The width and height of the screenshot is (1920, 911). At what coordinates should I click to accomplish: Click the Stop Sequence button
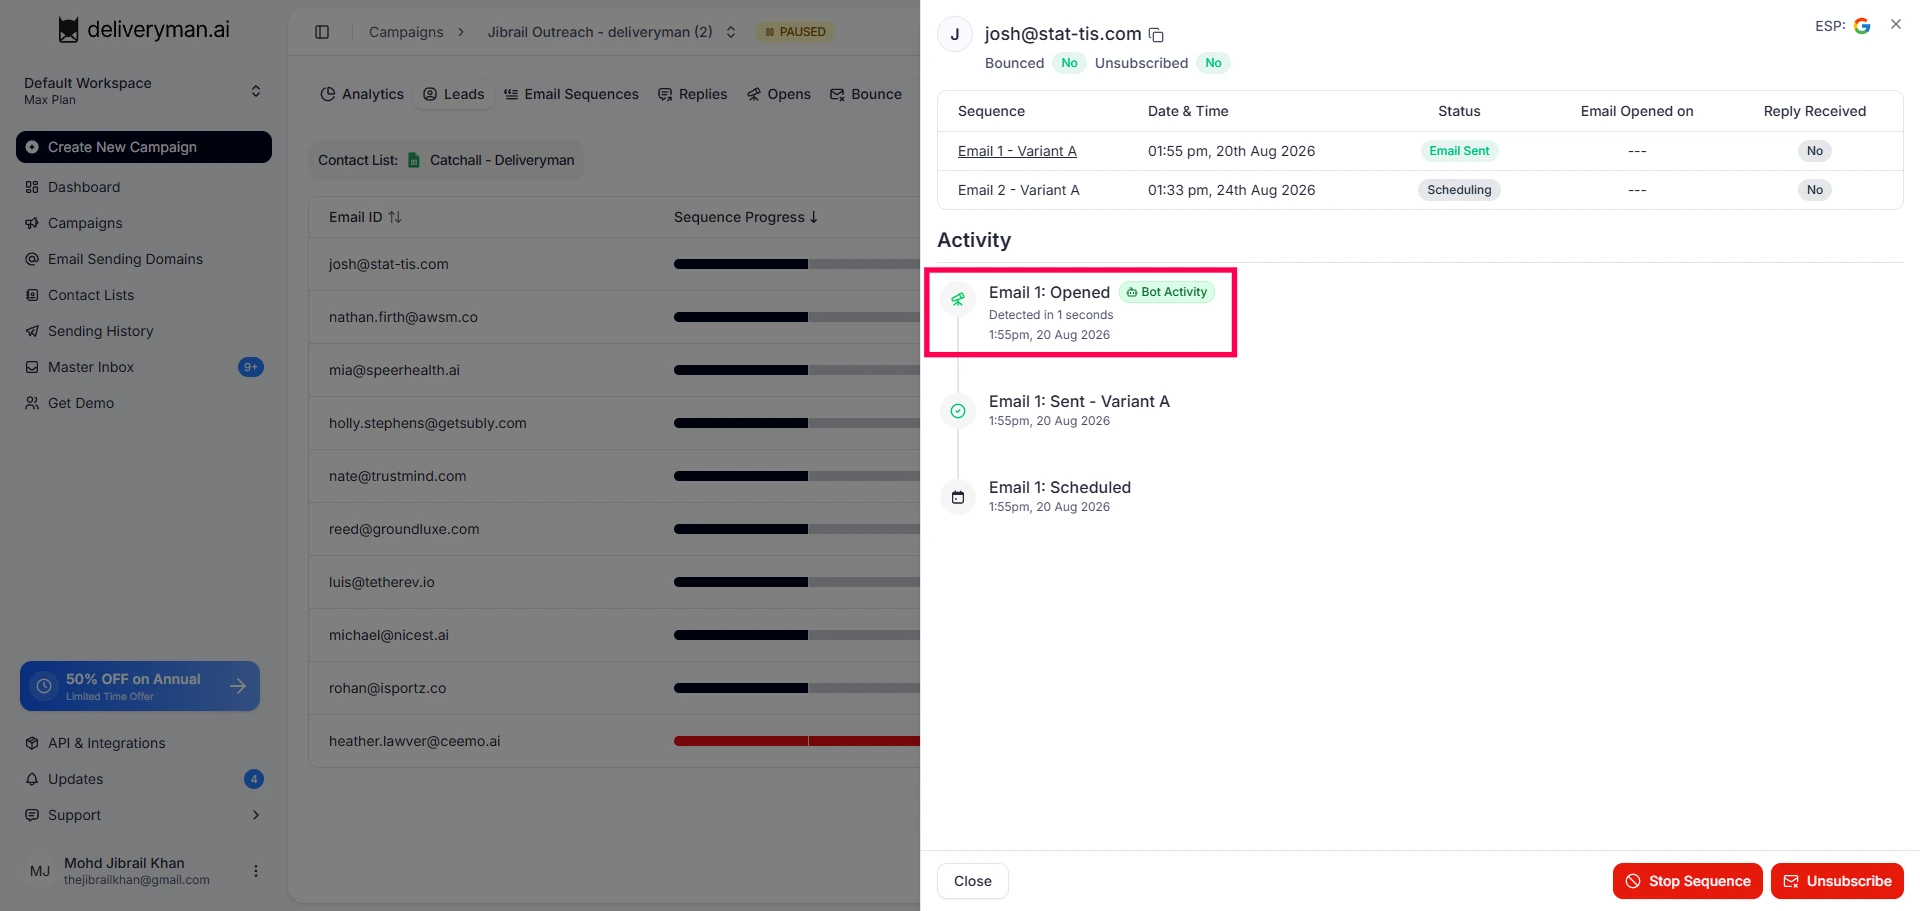[1688, 881]
